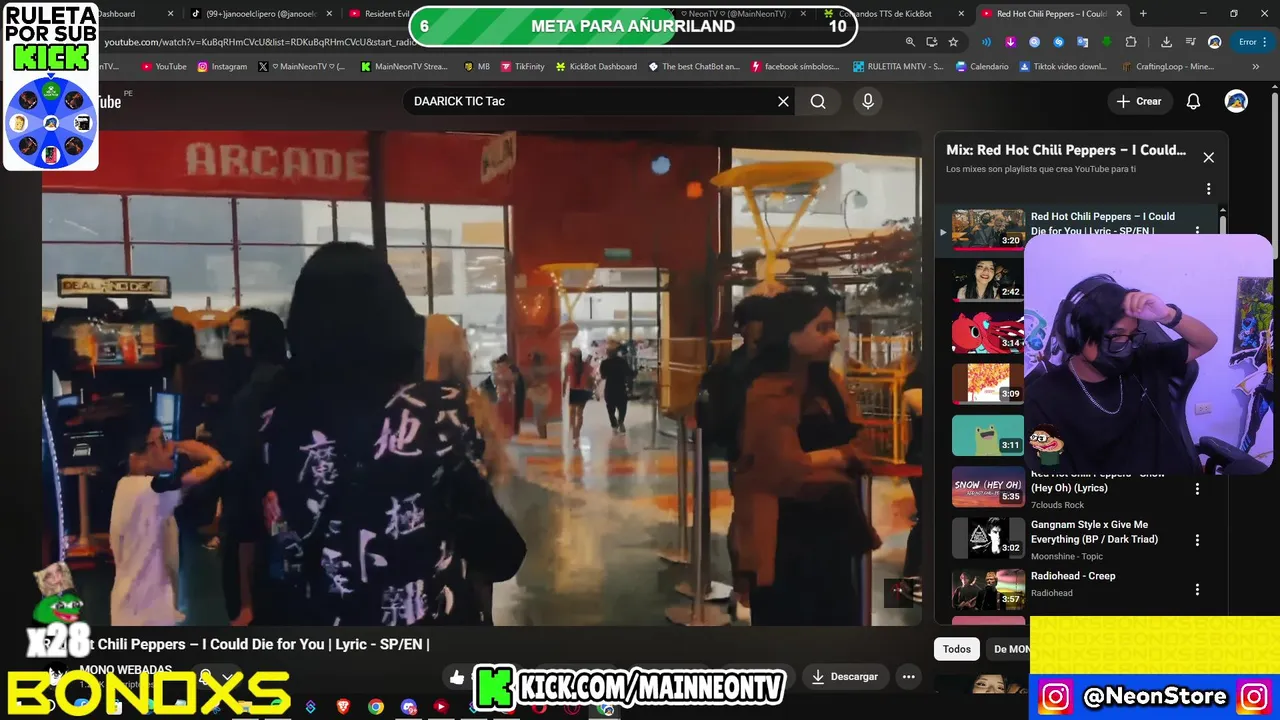This screenshot has height=720, width=1280.
Task: Click the YouTube search magnifier button
Action: (x=818, y=101)
